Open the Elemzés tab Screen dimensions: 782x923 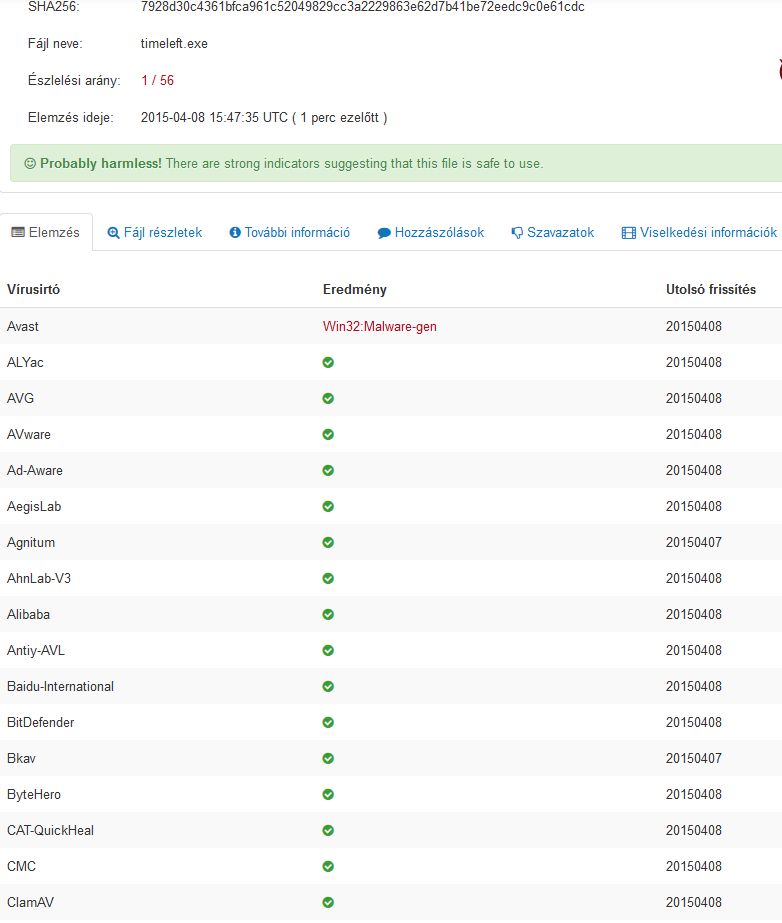tap(45, 233)
